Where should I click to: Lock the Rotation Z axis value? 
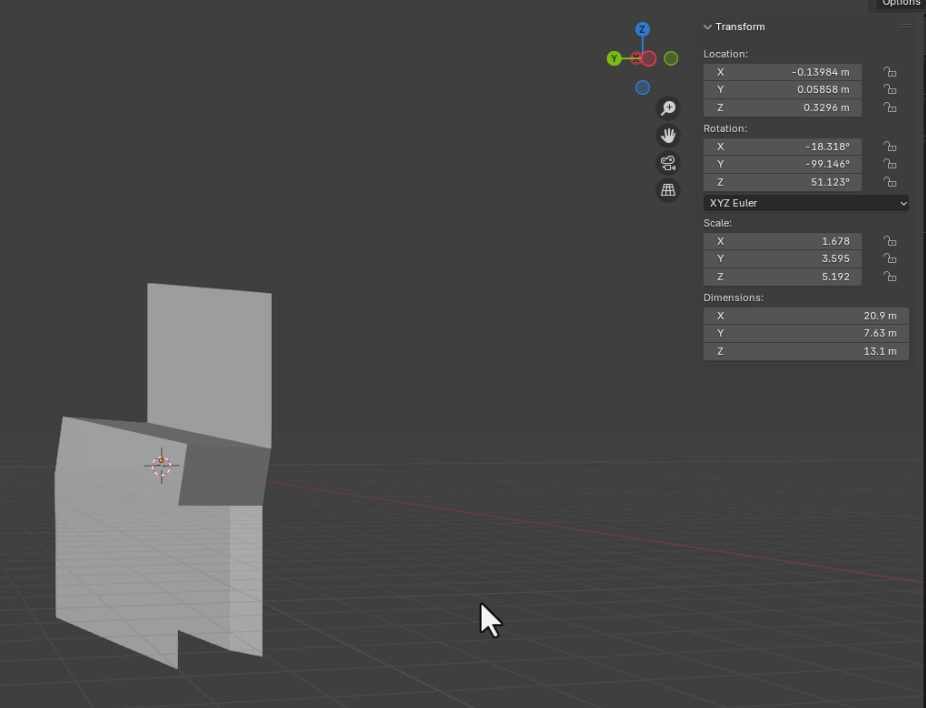coord(890,182)
